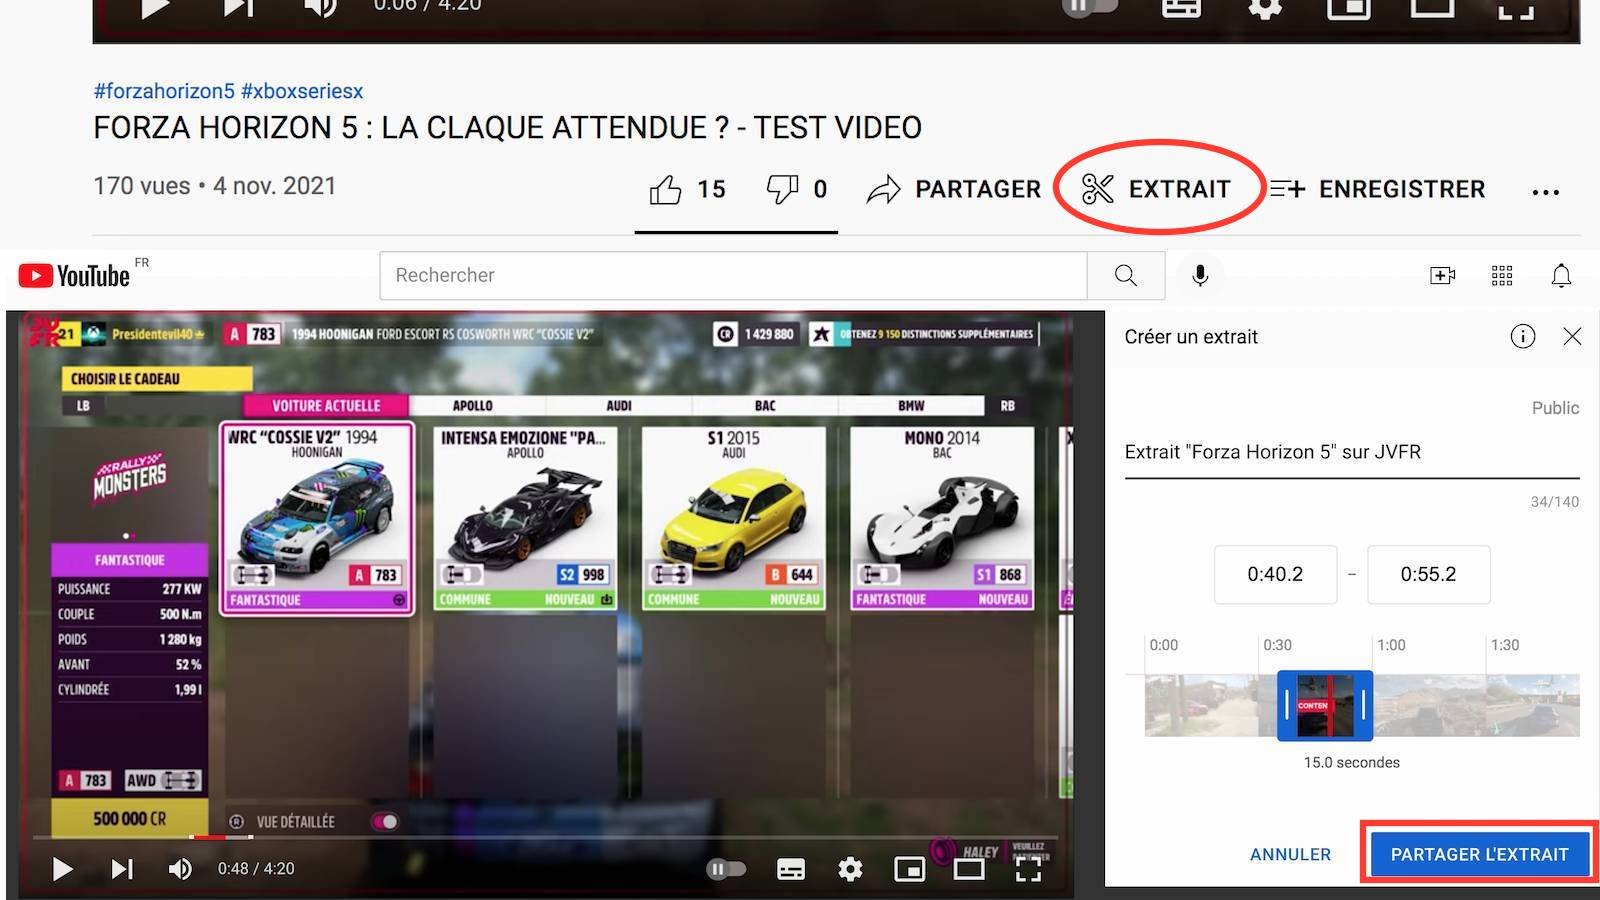Viewport: 1600px width, 900px height.
Task: Dislike the video with the thumbs-down icon
Action: 796,189
